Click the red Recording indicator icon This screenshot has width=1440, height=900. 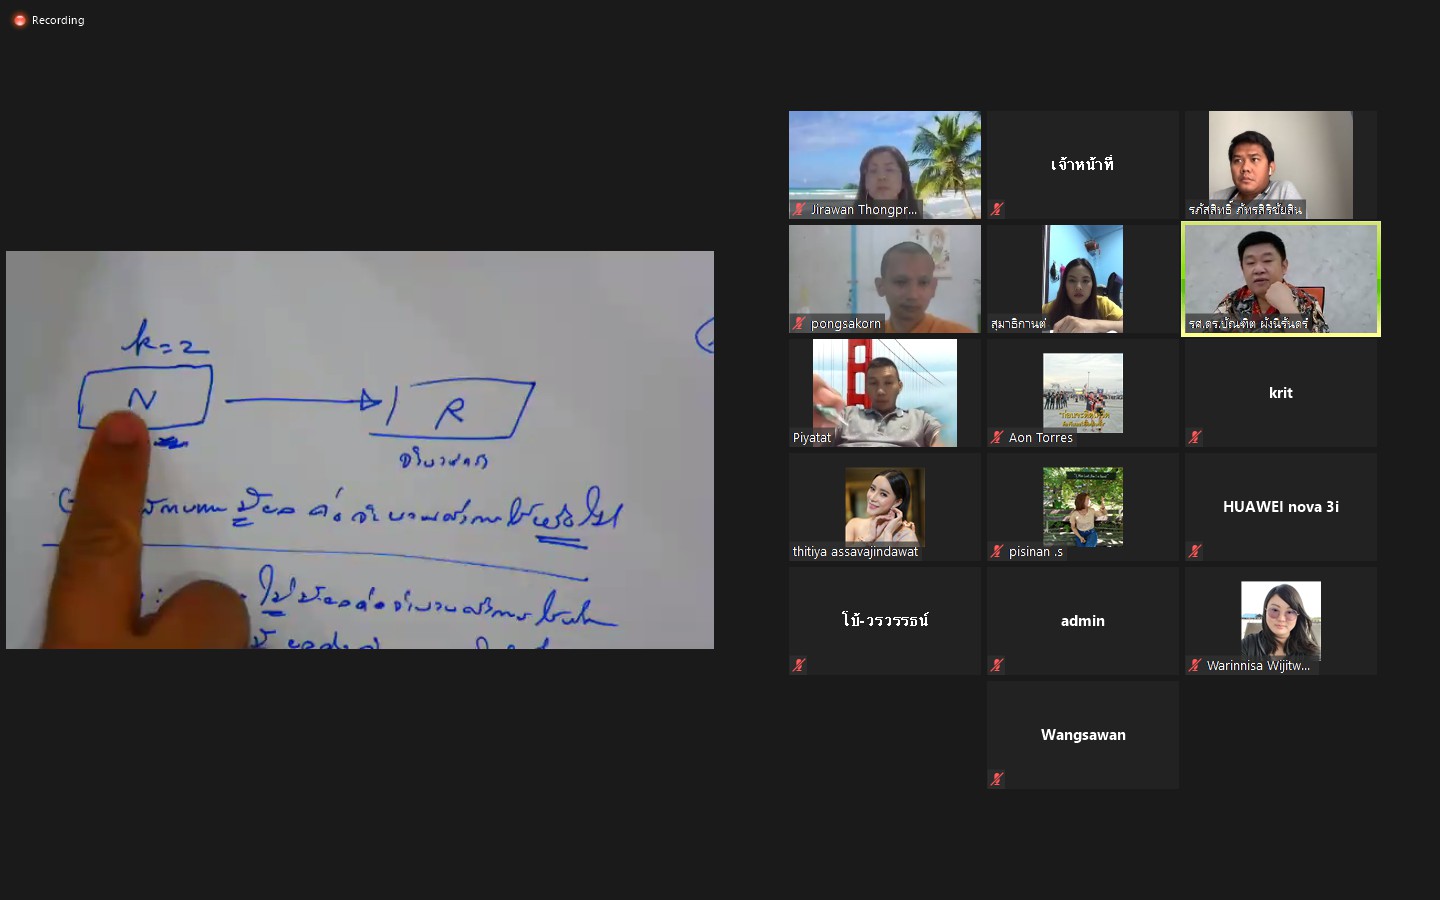[19, 20]
